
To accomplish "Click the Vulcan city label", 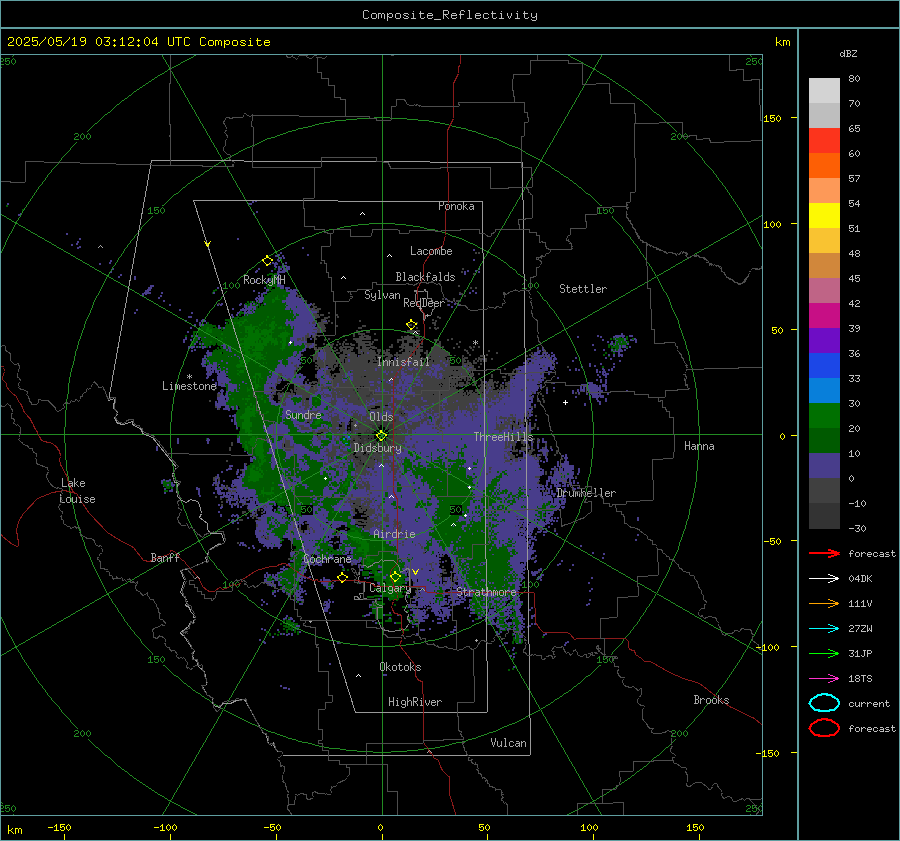I will (509, 743).
